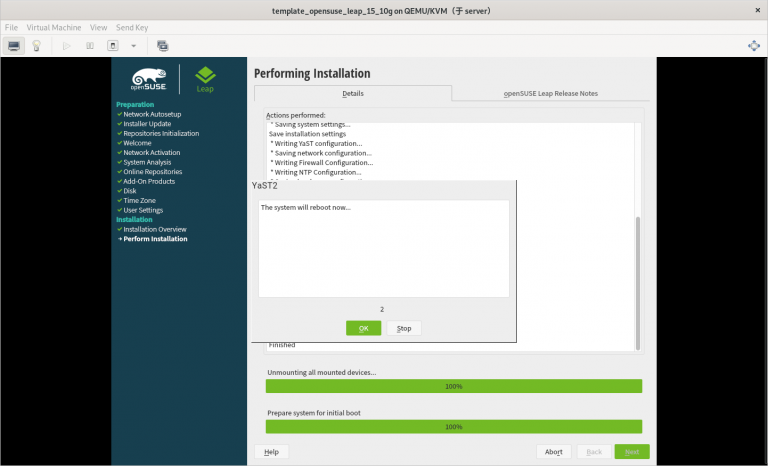Click the Prepare system for initial boot progress bar
This screenshot has width=768, height=466.
click(x=454, y=427)
